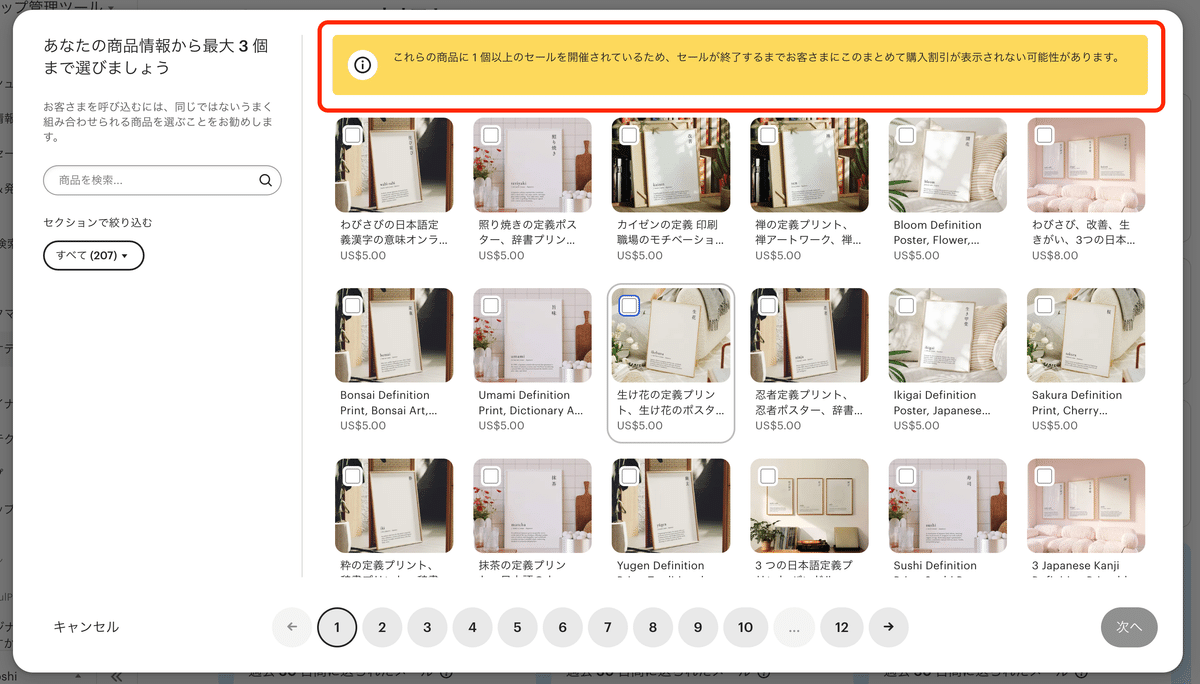Click the pagination ellipsis button
1200x684 pixels.
coord(794,627)
